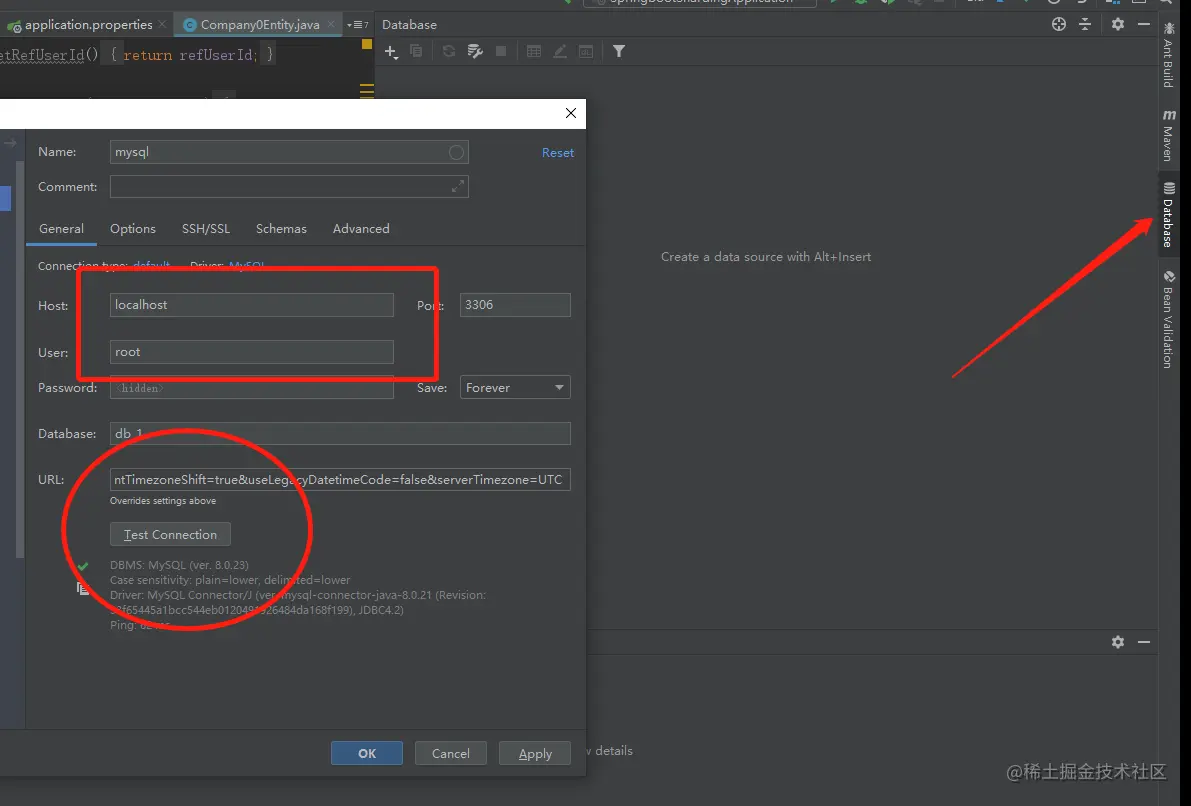Click the Database field containing db_1
The width and height of the screenshot is (1191, 806).
pyautogui.click(x=340, y=433)
